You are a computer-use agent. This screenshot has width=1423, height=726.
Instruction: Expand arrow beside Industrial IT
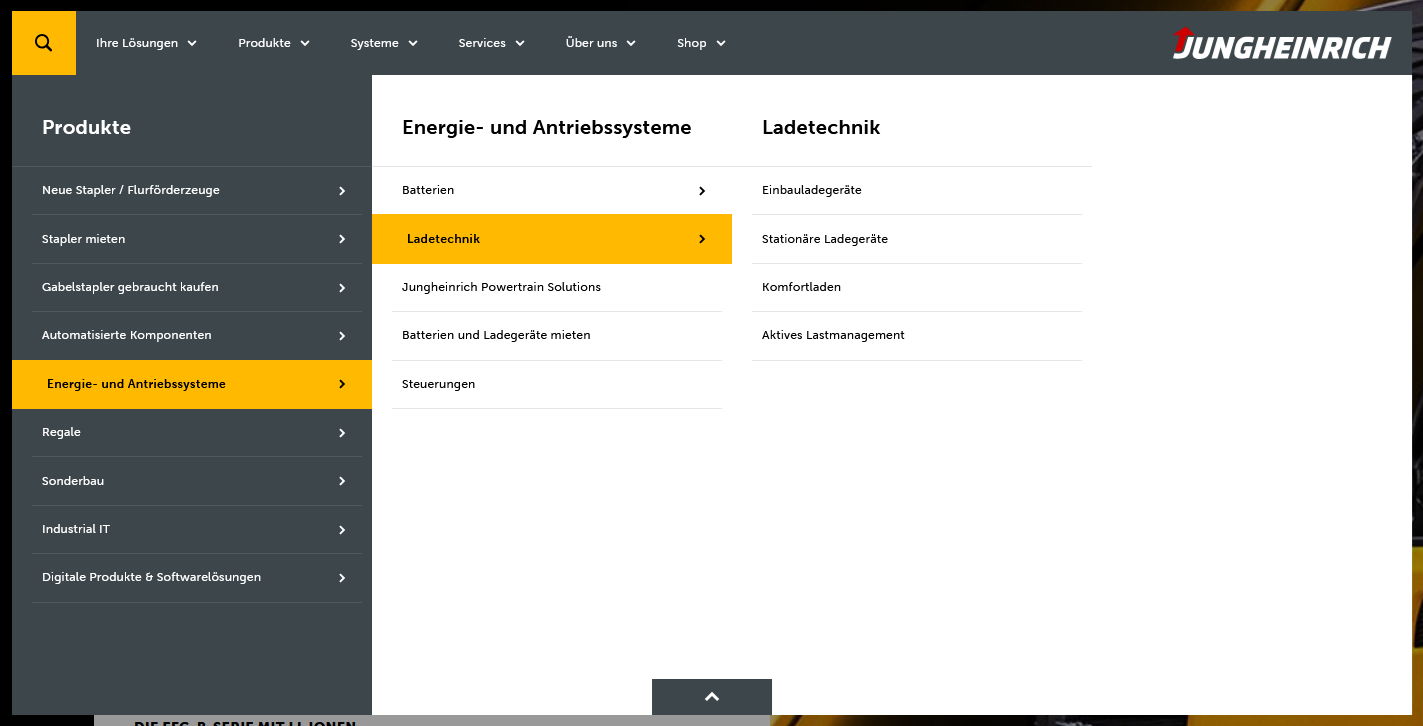tap(342, 530)
